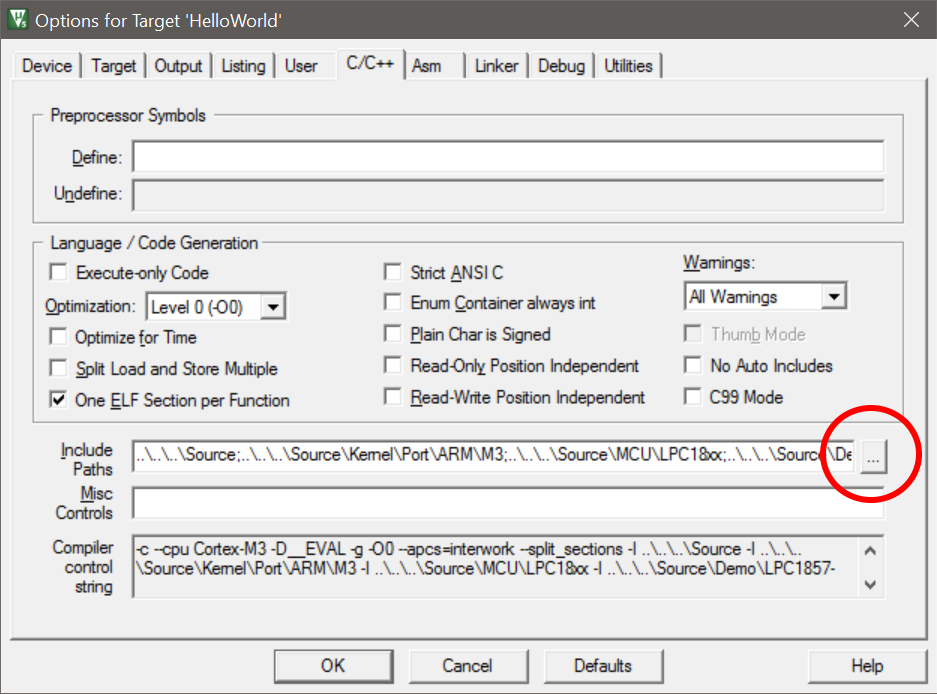Enable Execute-only Code checkbox
Viewport: 937px width, 694px height.
[59, 273]
